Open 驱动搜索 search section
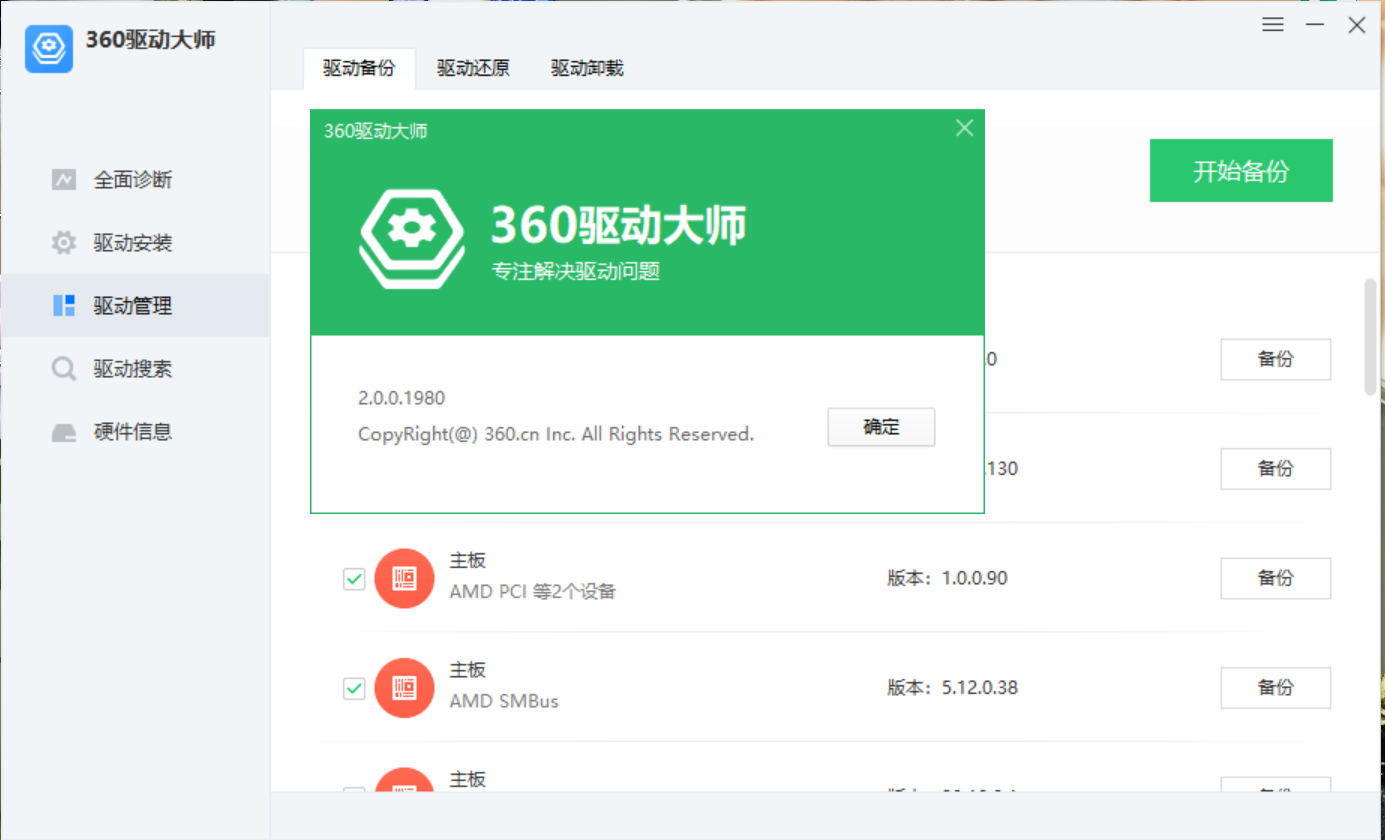 point(135,369)
